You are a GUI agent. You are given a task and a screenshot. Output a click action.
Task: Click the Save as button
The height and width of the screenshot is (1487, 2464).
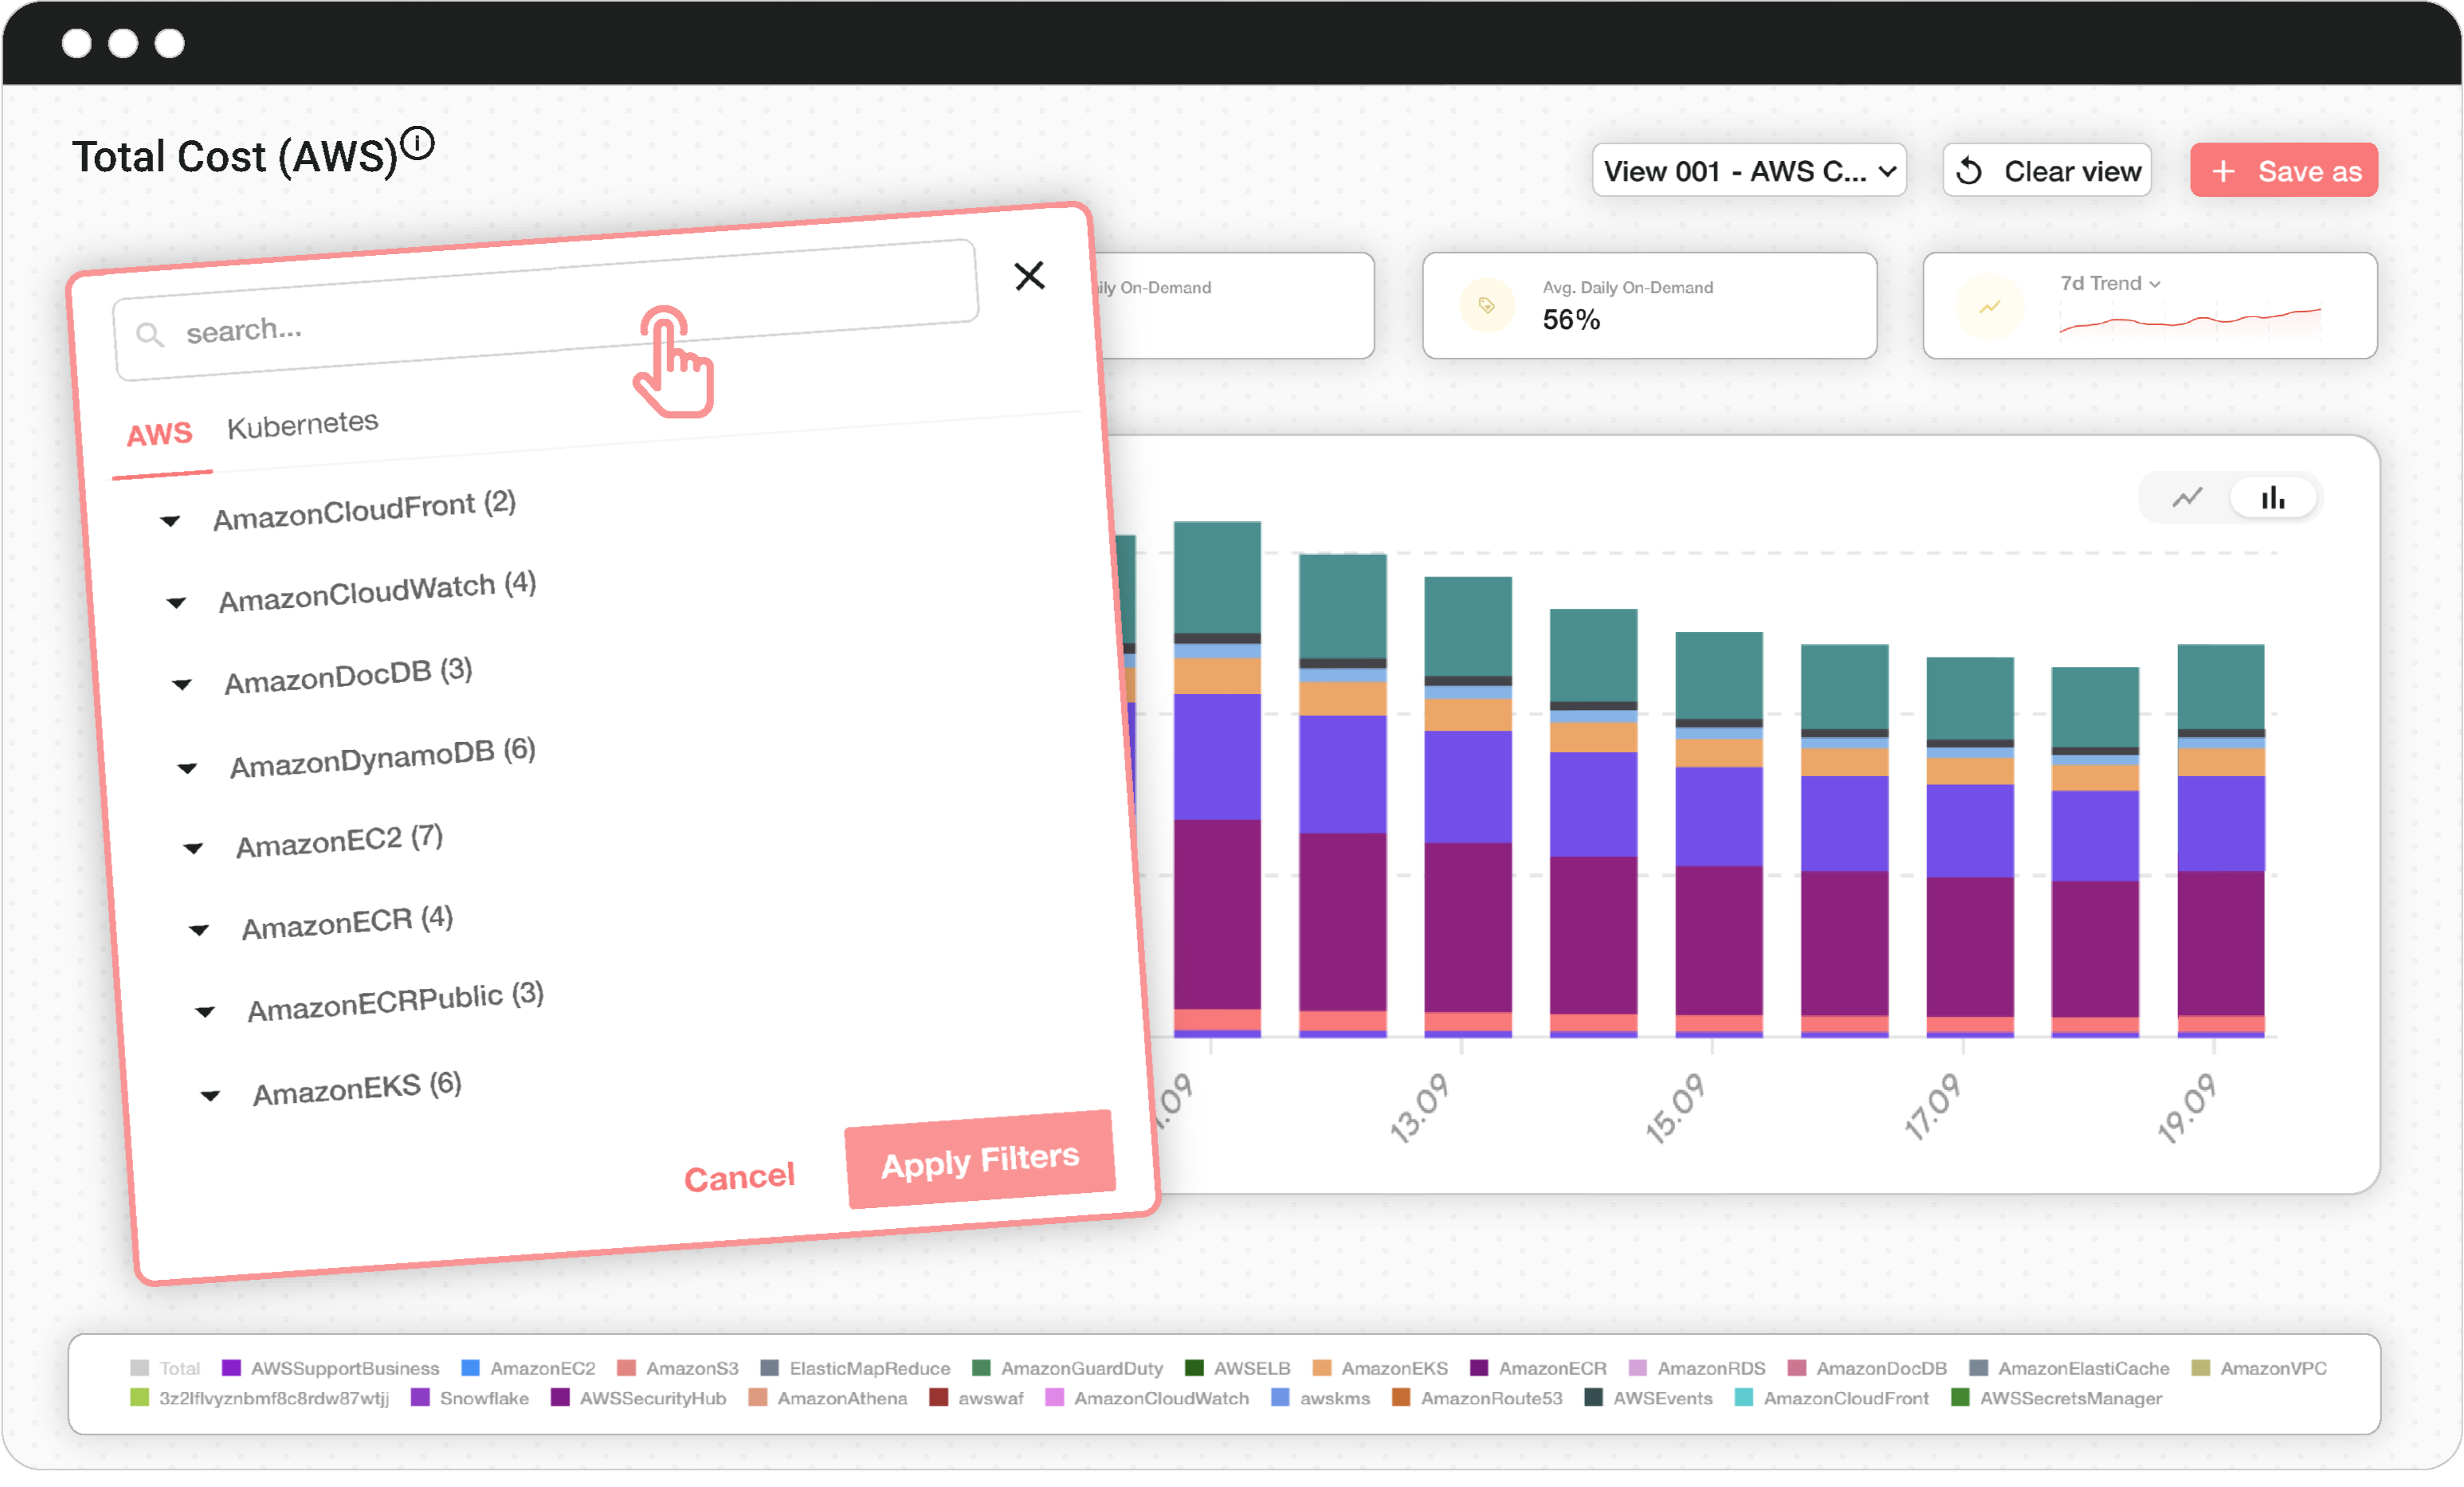[2283, 171]
